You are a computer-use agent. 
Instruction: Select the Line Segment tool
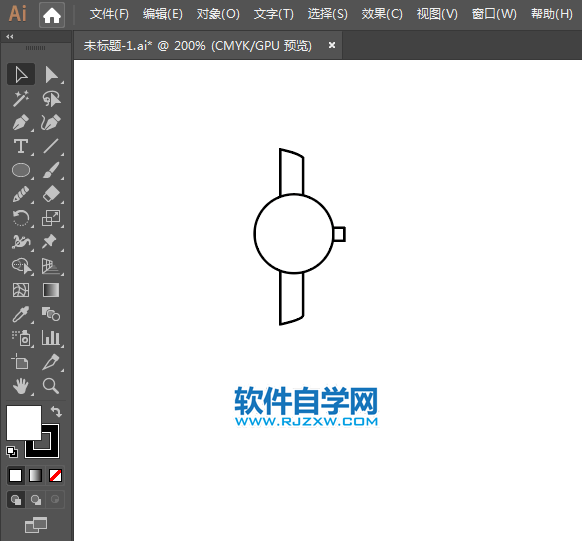51,146
